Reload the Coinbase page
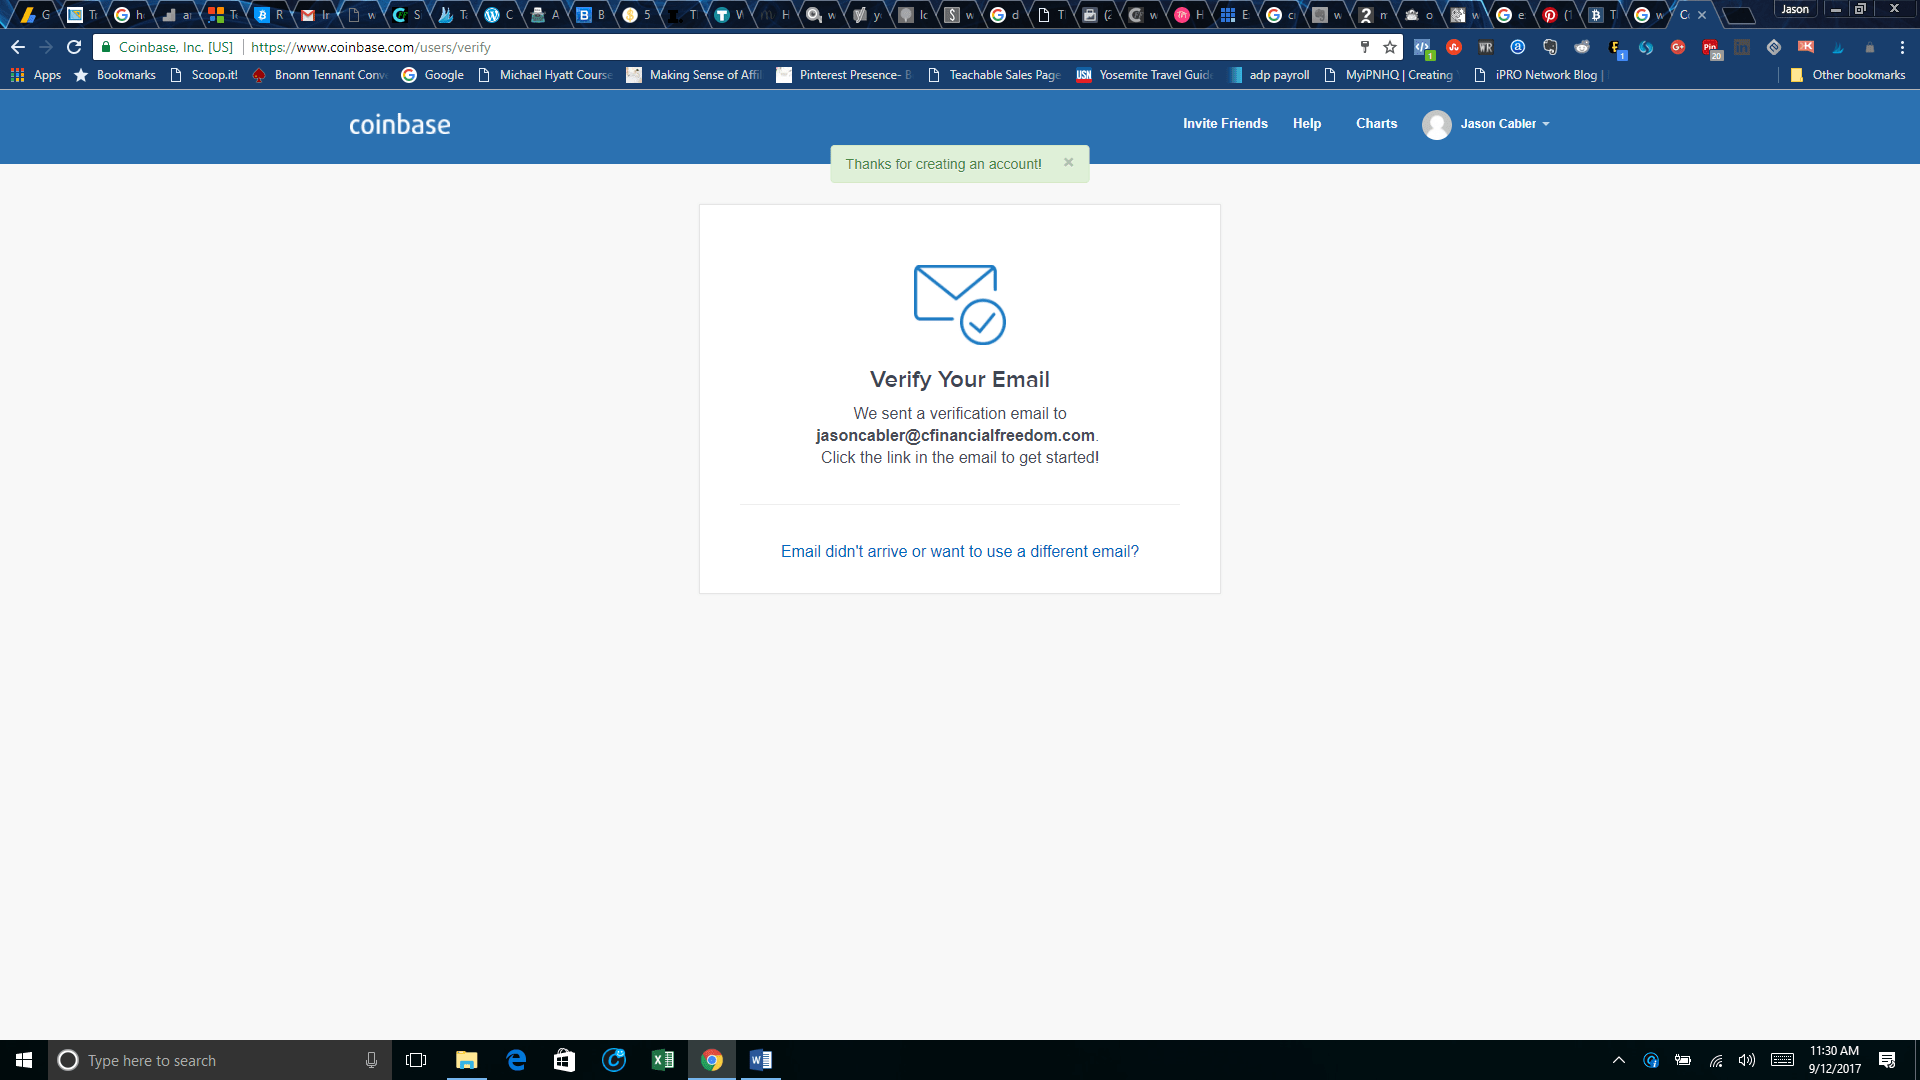The image size is (1920, 1080). coord(74,47)
